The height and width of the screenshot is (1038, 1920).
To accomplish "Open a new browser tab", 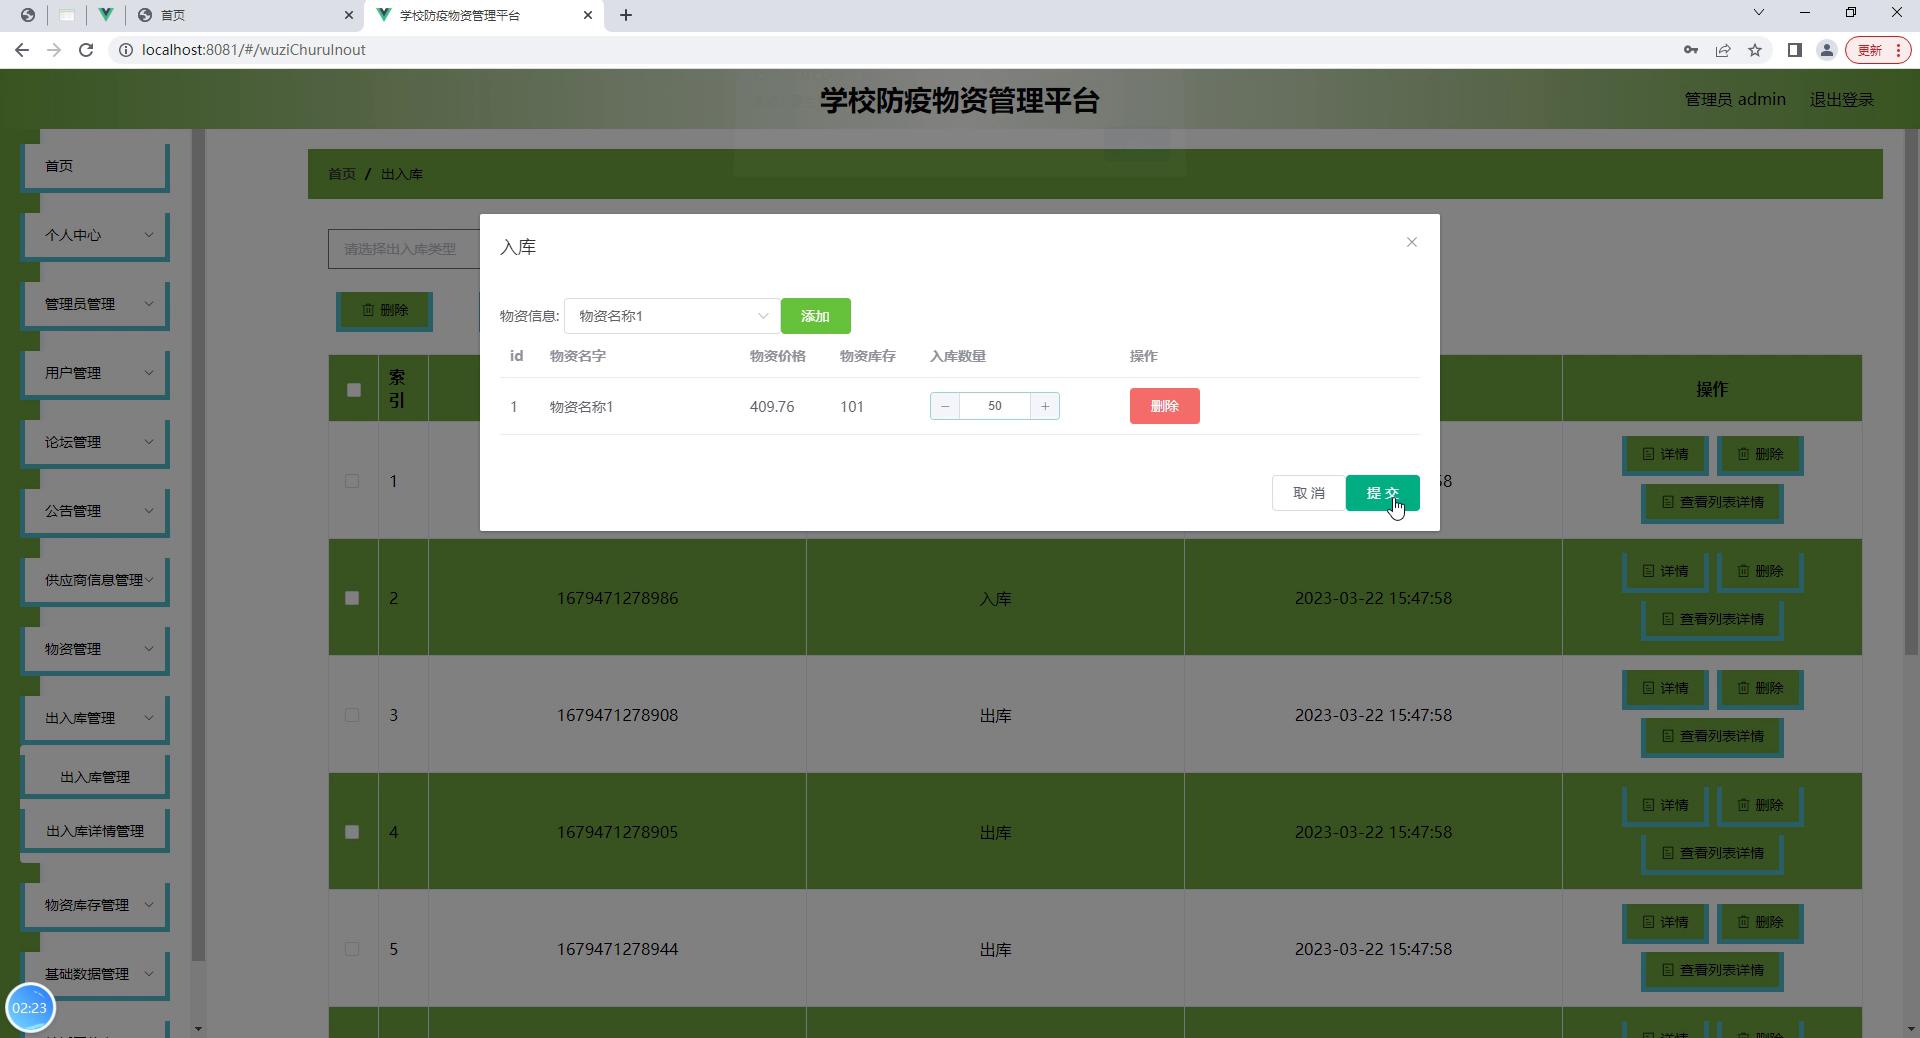I will tap(626, 15).
